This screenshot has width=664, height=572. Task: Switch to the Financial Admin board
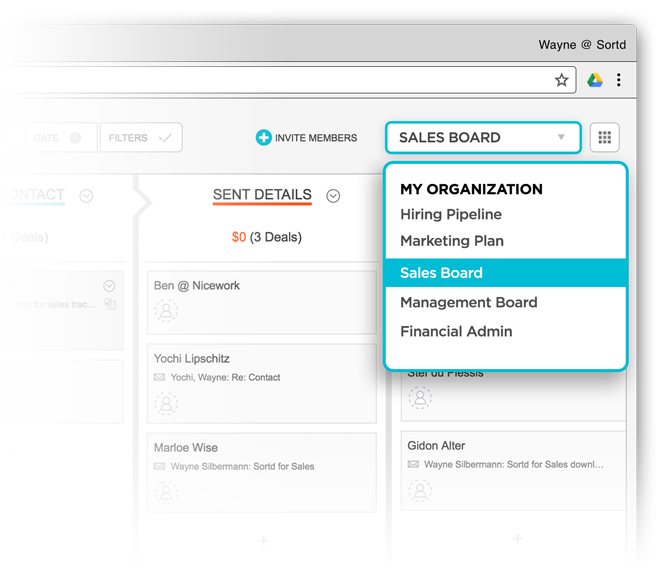pyautogui.click(x=456, y=331)
